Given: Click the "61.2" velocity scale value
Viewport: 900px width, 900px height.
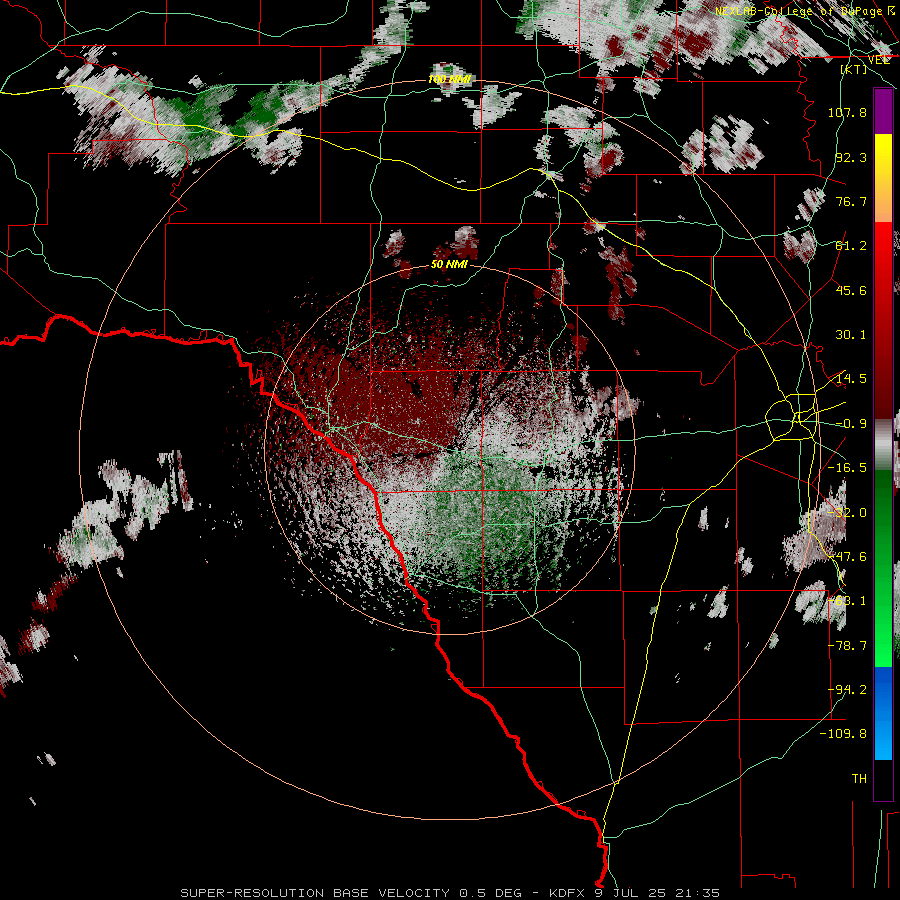Looking at the screenshot, I should 851,246.
